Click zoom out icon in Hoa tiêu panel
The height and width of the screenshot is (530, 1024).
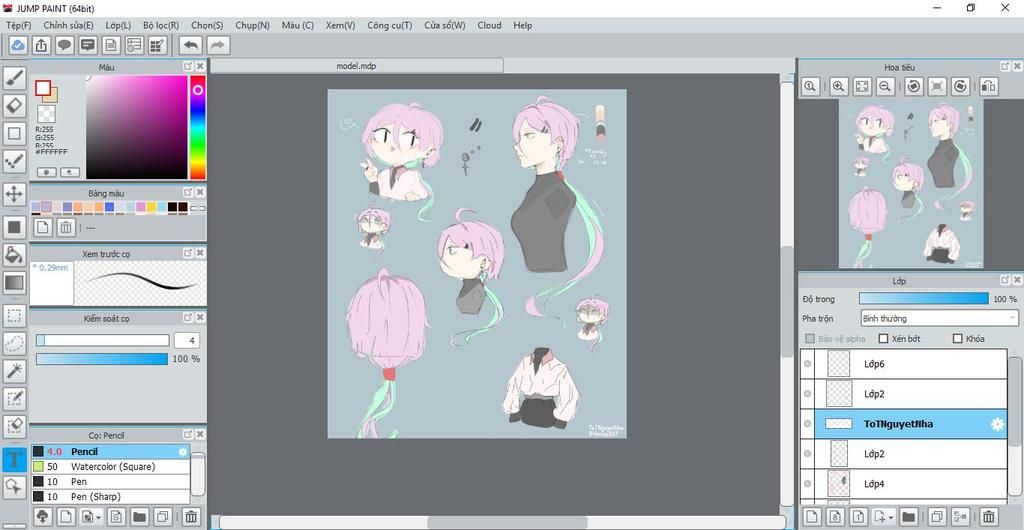pyautogui.click(x=885, y=86)
